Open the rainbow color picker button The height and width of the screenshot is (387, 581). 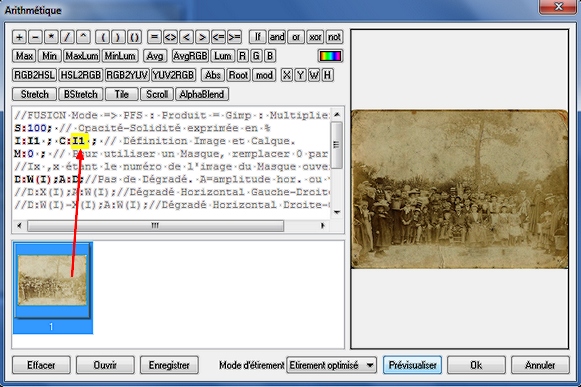pos(330,56)
